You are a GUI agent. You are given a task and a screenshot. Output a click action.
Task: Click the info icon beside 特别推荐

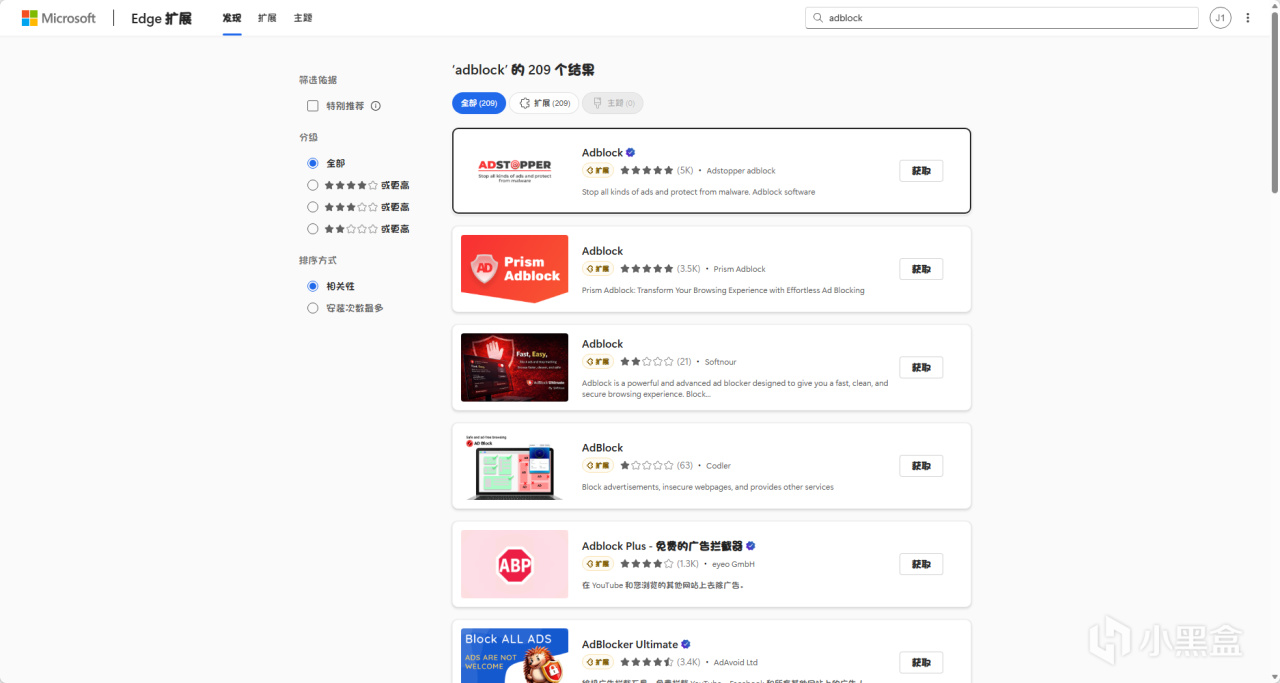pos(376,106)
